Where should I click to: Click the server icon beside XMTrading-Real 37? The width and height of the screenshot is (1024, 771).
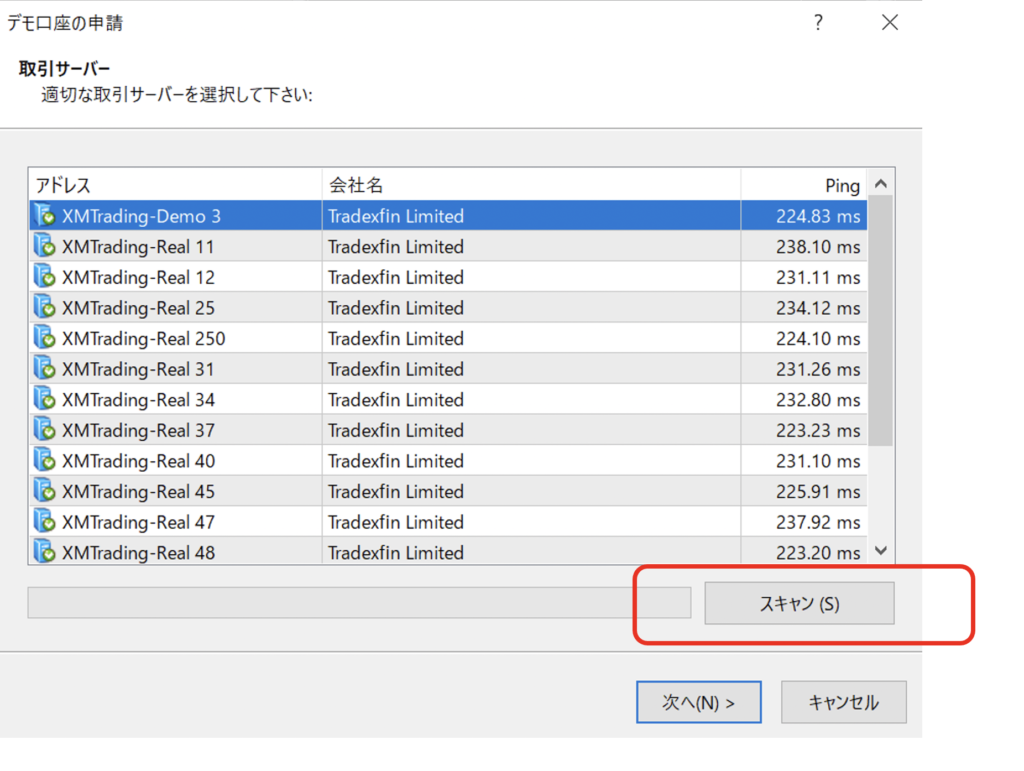coord(44,430)
